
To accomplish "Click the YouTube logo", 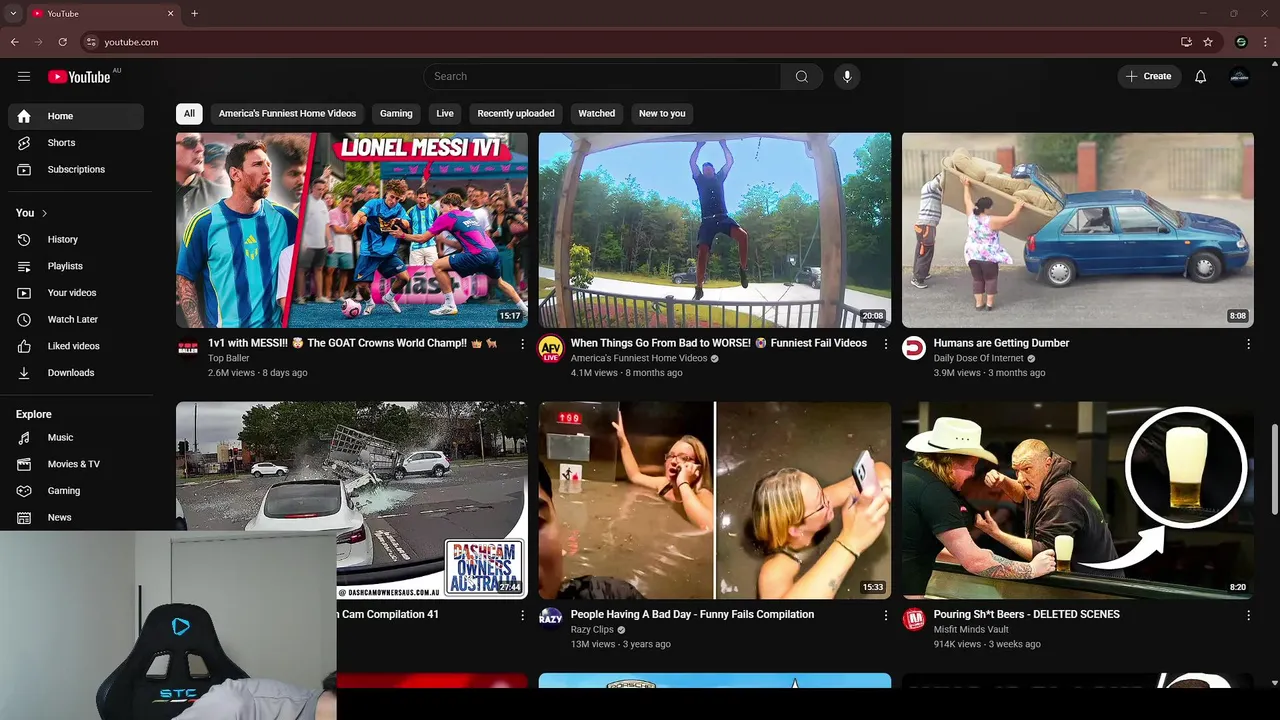I will pyautogui.click(x=80, y=76).
